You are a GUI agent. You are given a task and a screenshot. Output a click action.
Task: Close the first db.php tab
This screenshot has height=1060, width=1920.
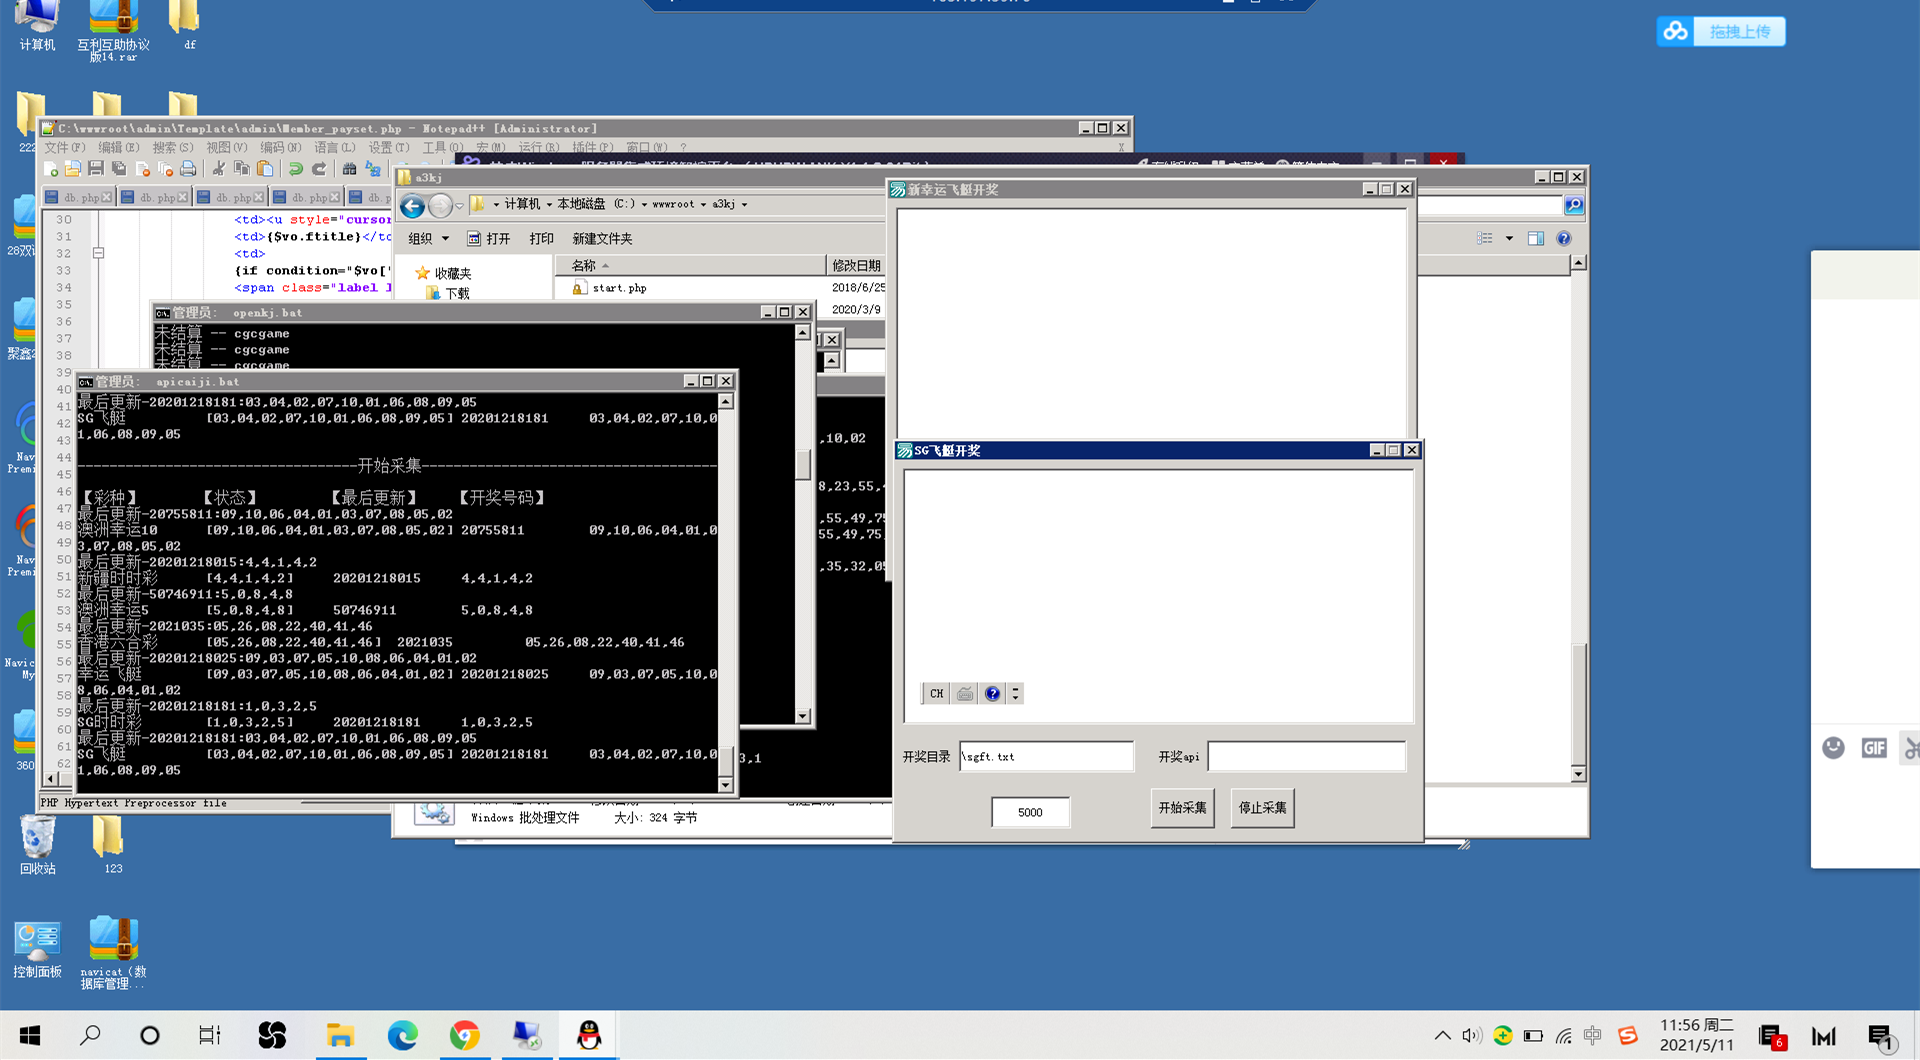point(107,198)
